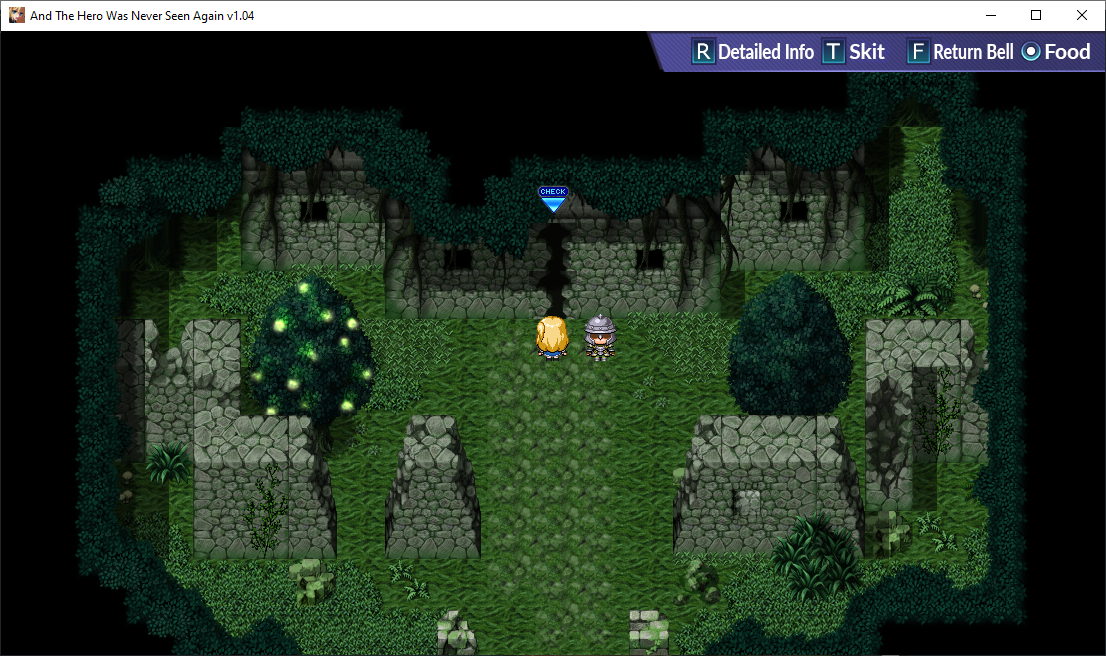
Task: Click the F key icon for Return Bell
Action: pyautogui.click(x=918, y=51)
